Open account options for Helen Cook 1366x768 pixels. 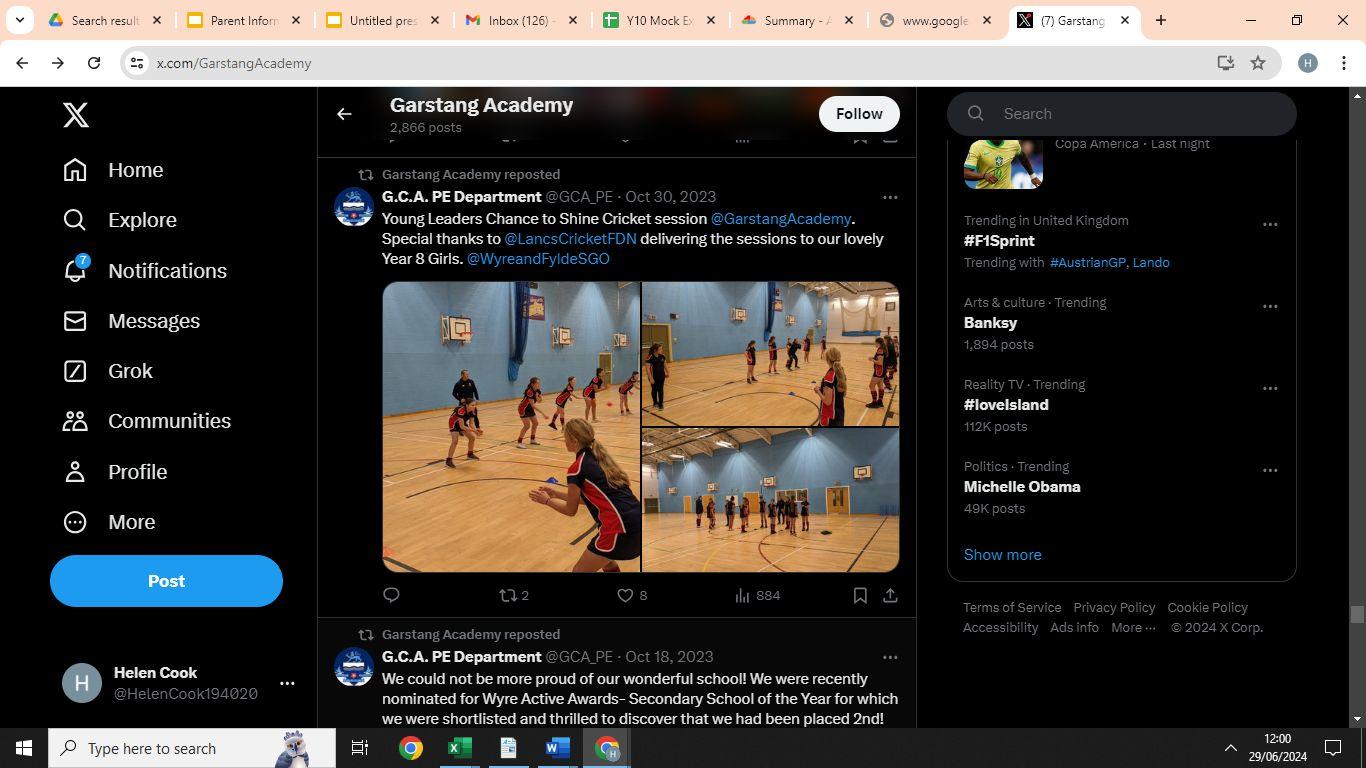(x=287, y=683)
